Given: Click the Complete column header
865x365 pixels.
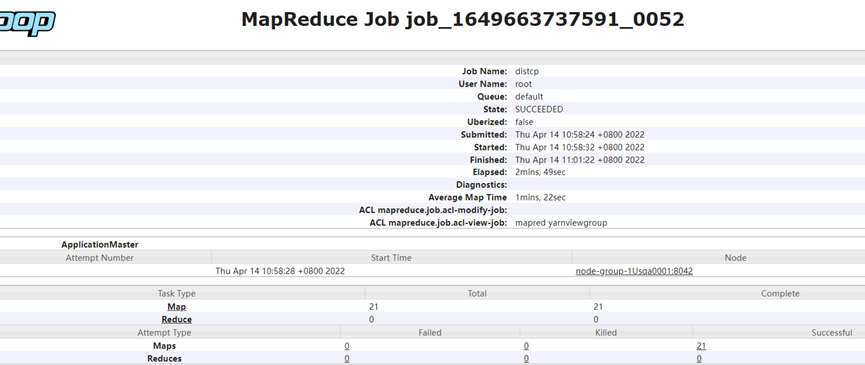Looking at the screenshot, I should (x=780, y=294).
